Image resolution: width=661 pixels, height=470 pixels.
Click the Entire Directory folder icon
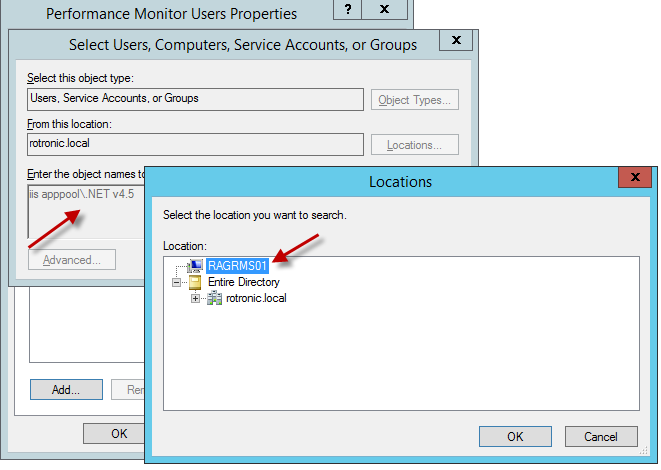point(195,282)
